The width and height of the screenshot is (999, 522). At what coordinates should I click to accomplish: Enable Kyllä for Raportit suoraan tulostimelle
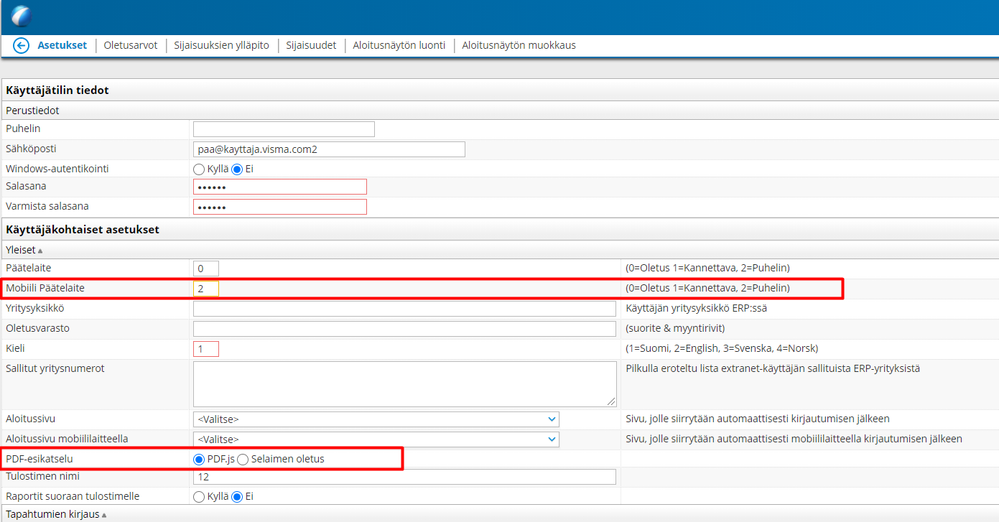pyautogui.click(x=199, y=497)
